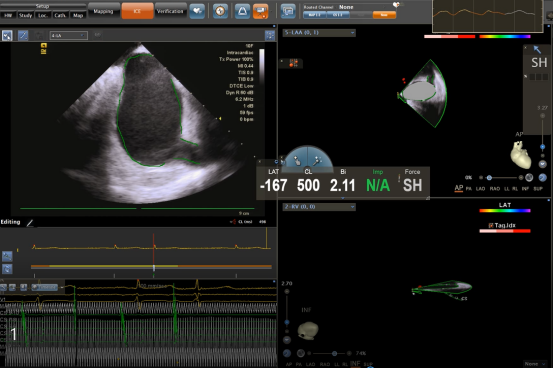Switch to the Mapping module
The width and height of the screenshot is (553, 369).
coord(103,11)
